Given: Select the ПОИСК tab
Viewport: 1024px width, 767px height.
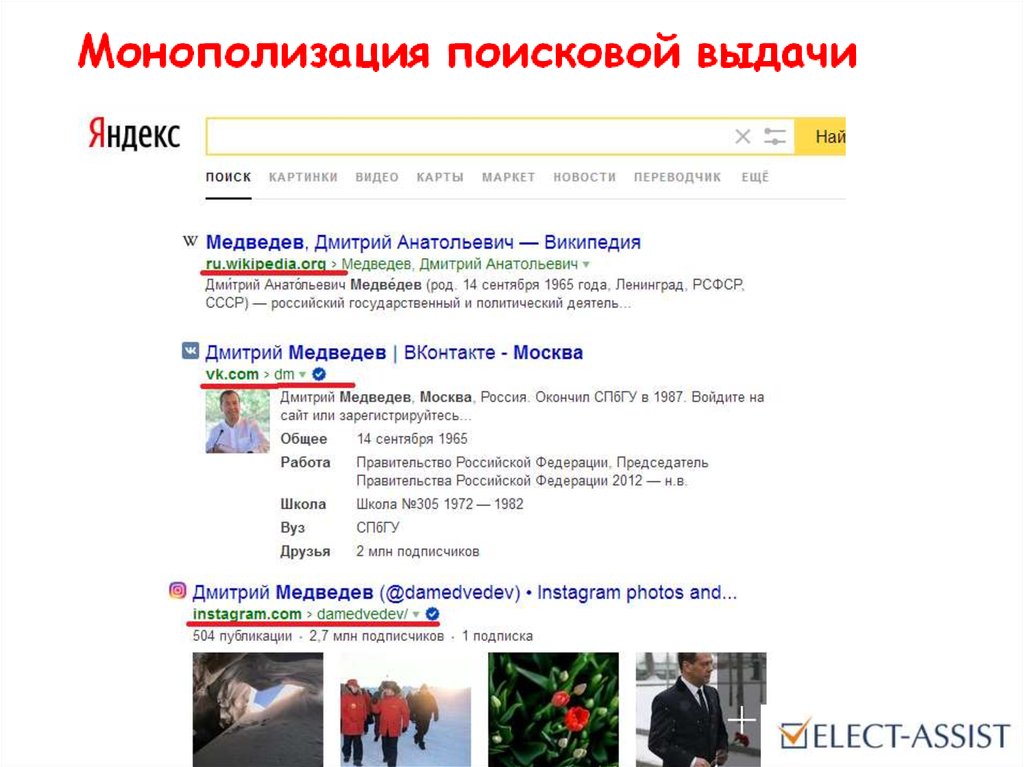Looking at the screenshot, I should 228,177.
